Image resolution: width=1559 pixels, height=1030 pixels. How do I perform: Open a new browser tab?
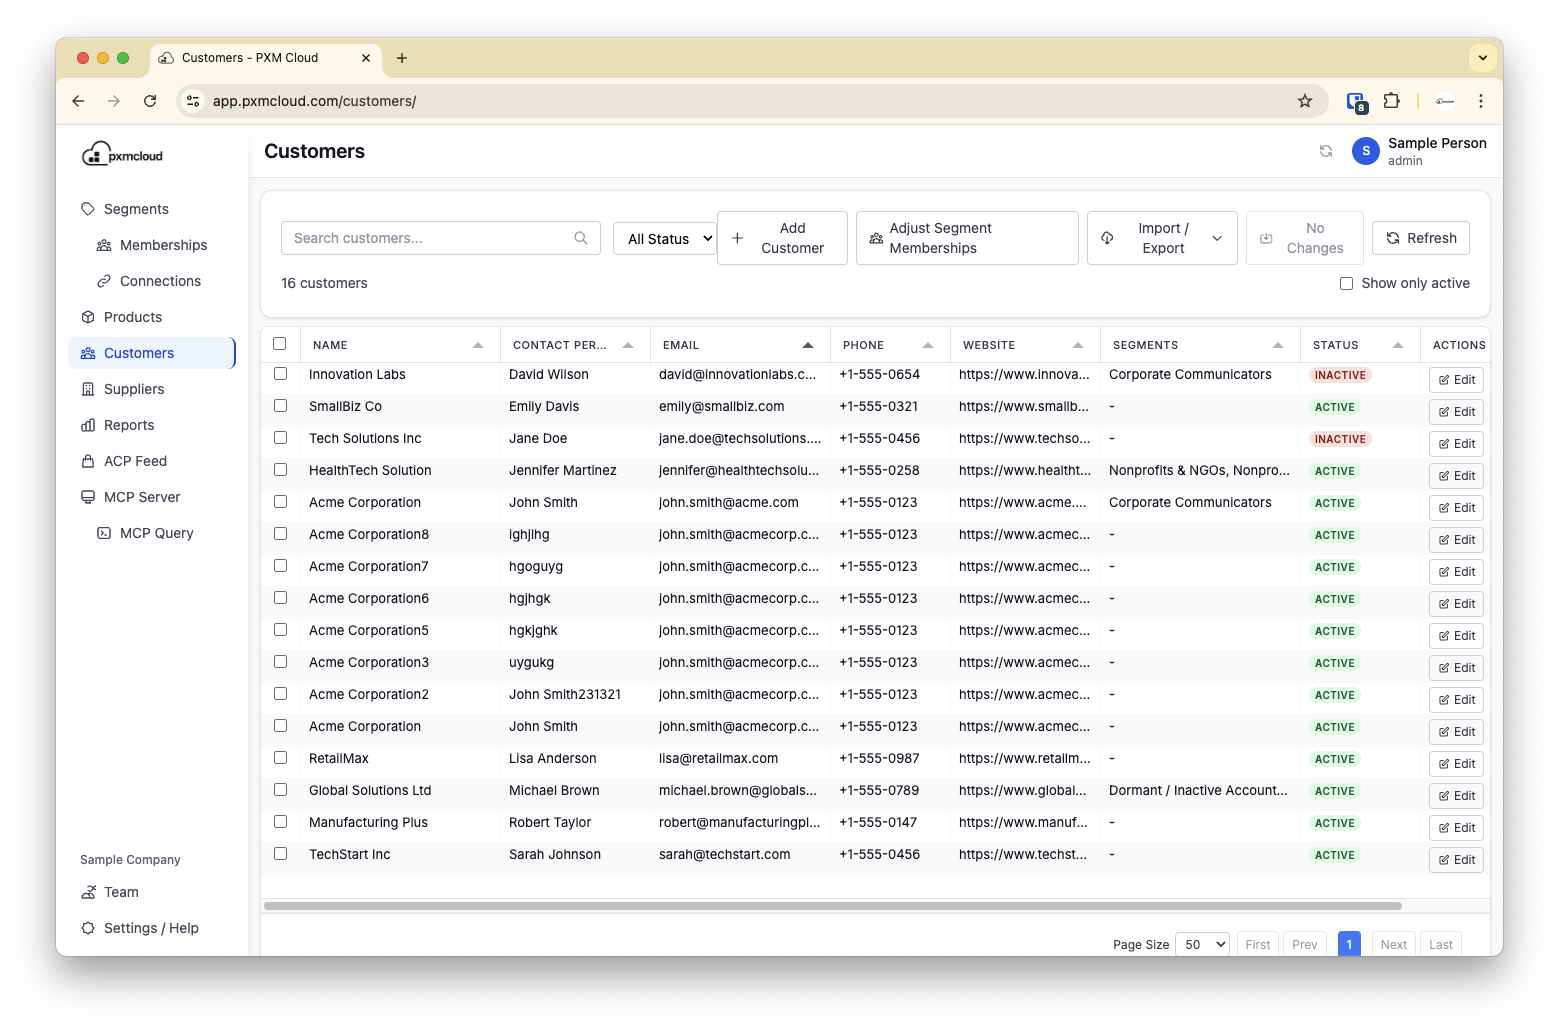pos(402,58)
